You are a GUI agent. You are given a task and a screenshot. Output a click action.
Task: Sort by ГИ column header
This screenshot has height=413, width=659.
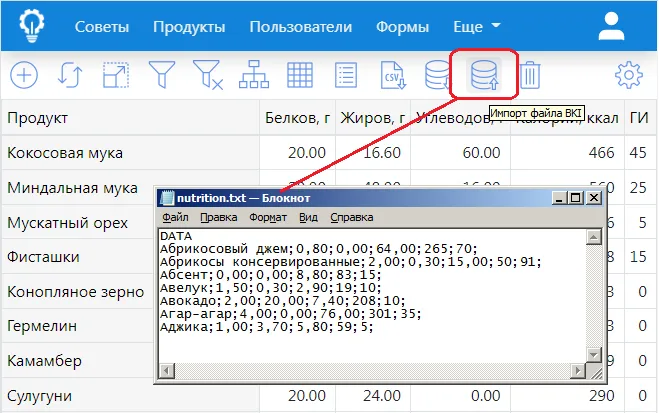[x=639, y=118]
